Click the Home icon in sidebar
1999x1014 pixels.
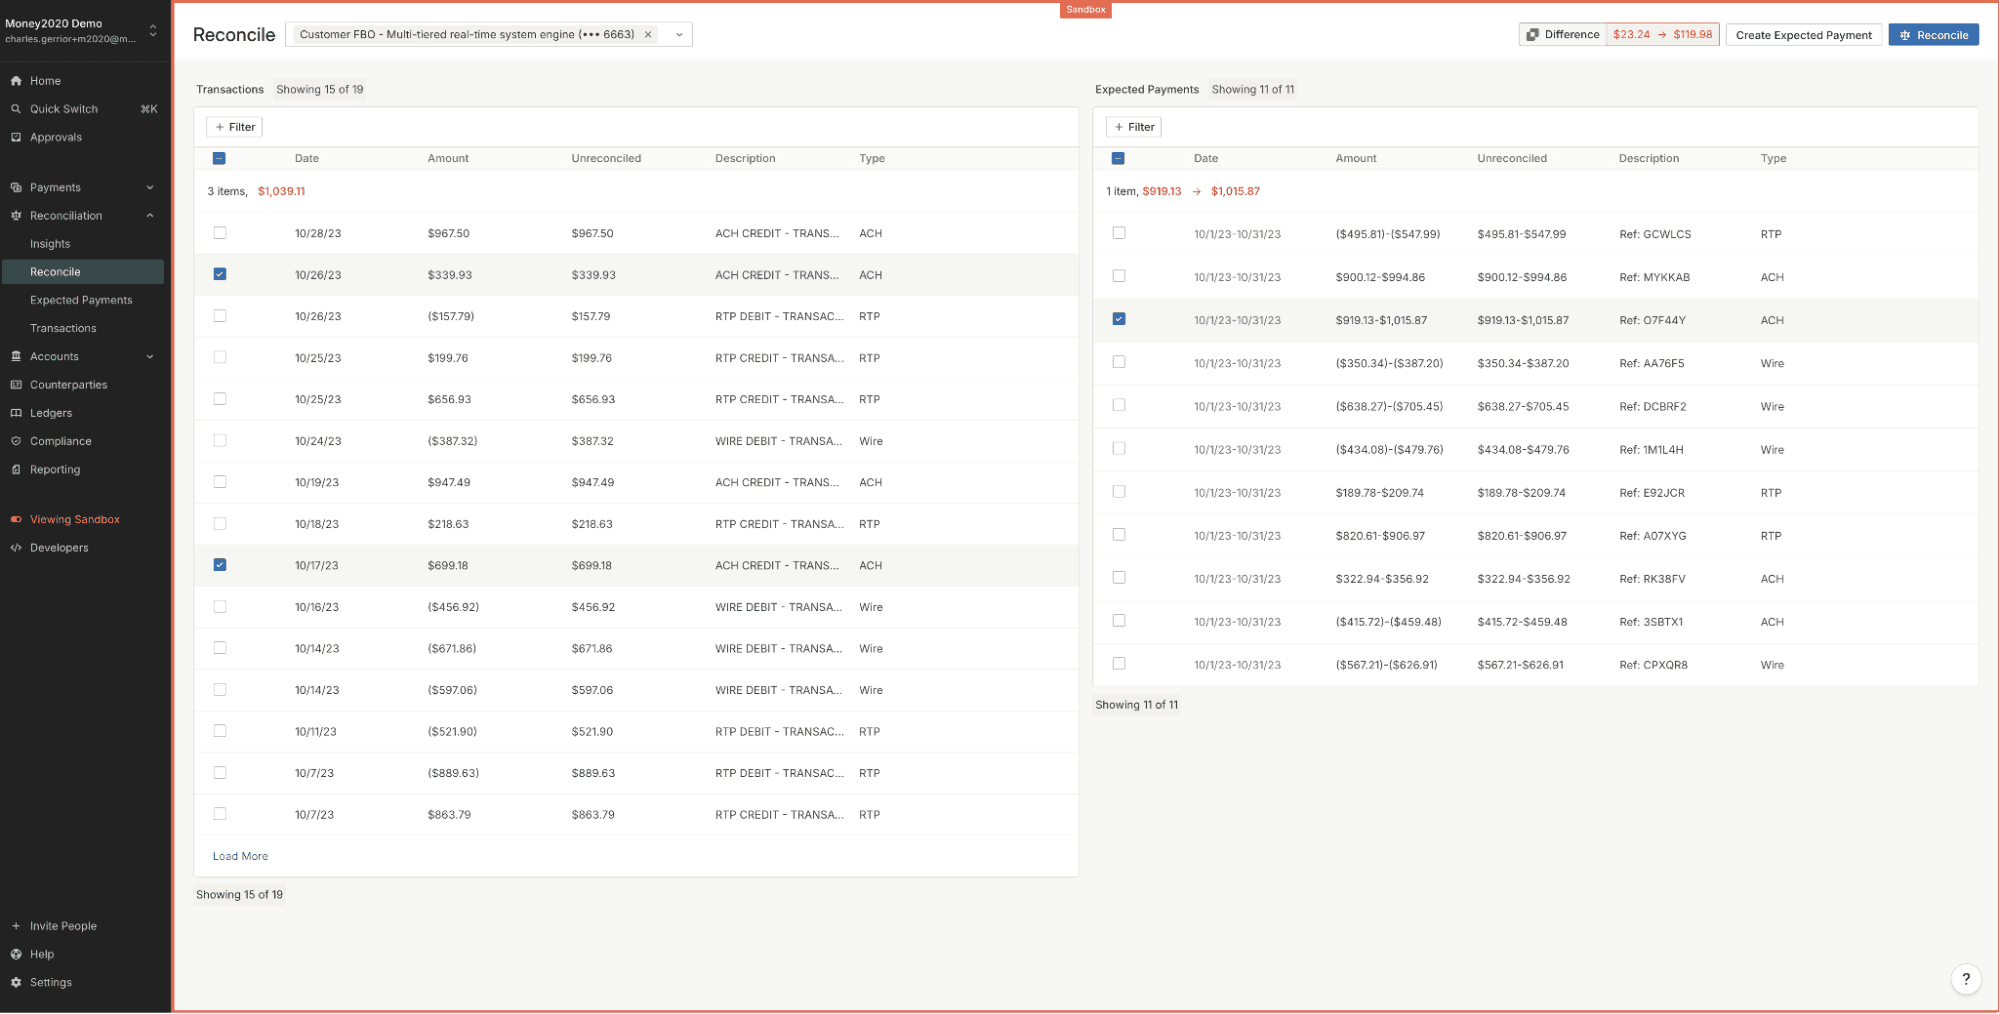tap(16, 81)
